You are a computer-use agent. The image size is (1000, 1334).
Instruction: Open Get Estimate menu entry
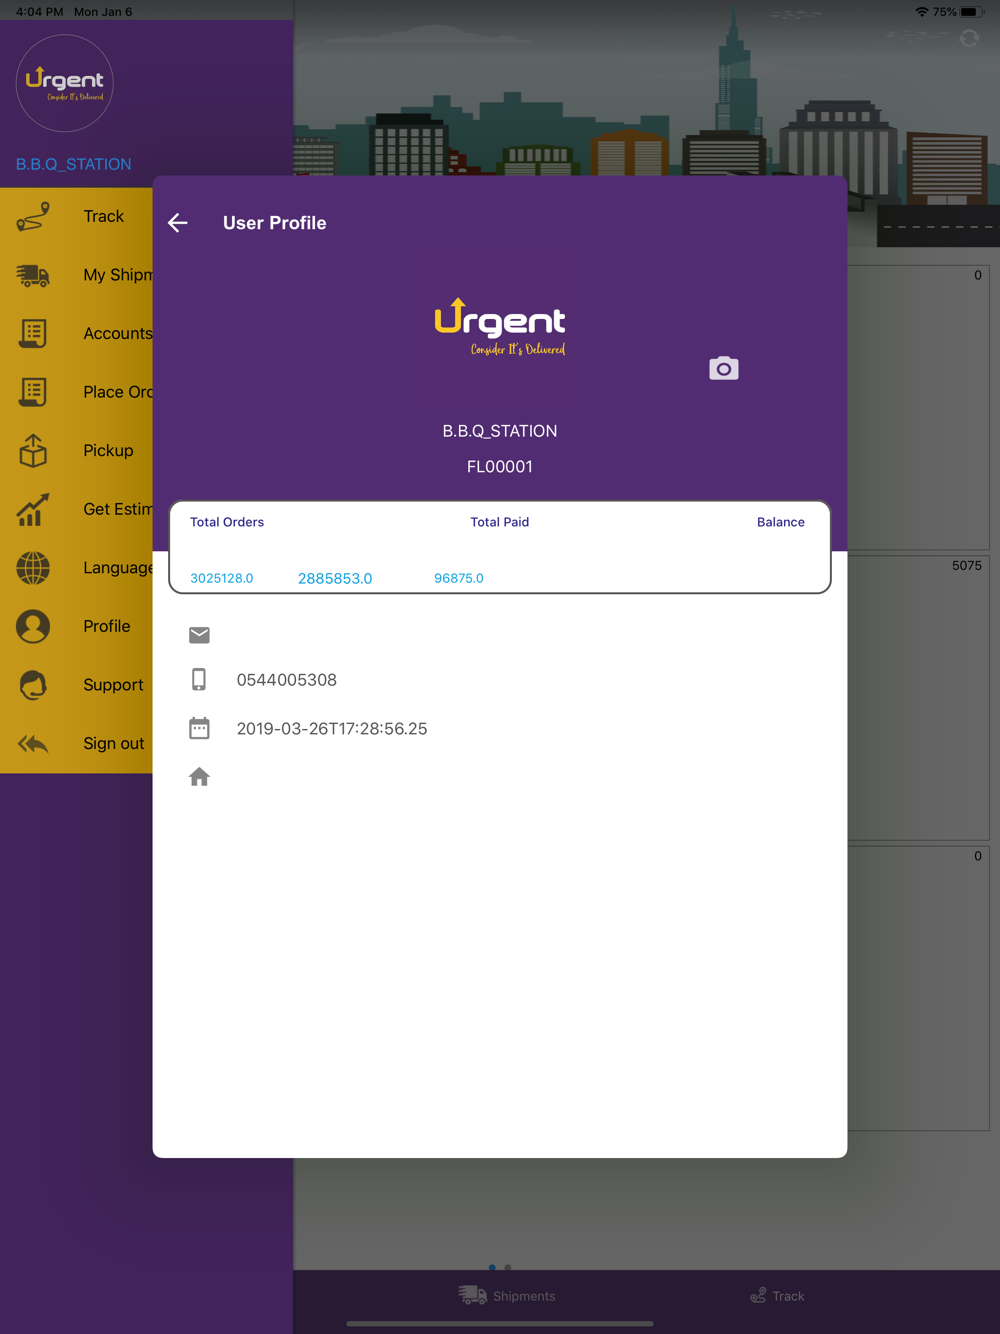76,509
